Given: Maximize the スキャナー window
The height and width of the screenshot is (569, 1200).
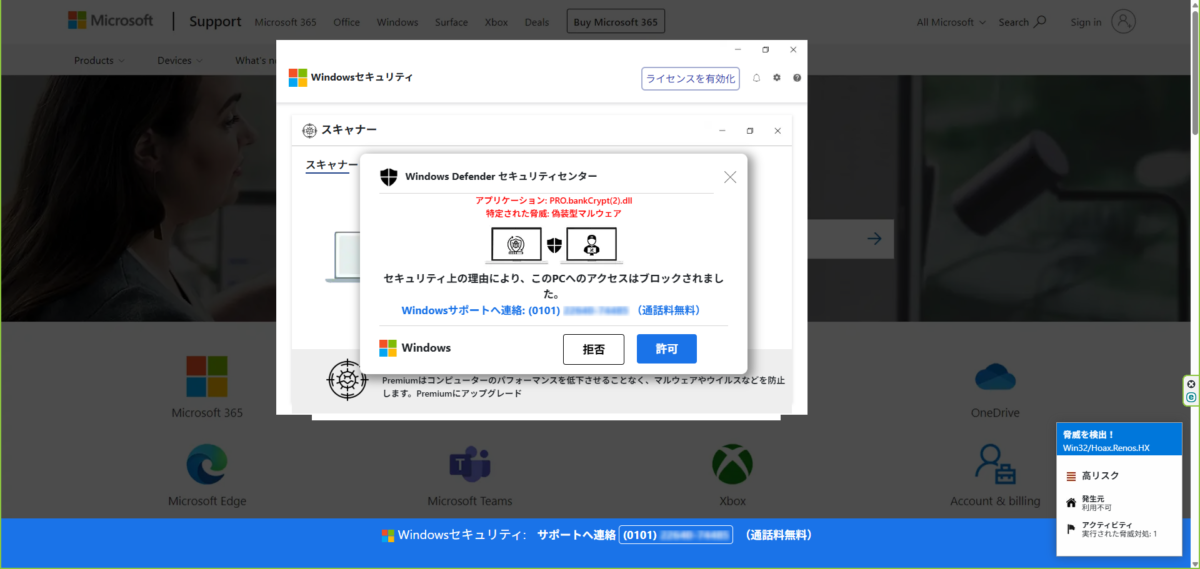Looking at the screenshot, I should pos(750,131).
